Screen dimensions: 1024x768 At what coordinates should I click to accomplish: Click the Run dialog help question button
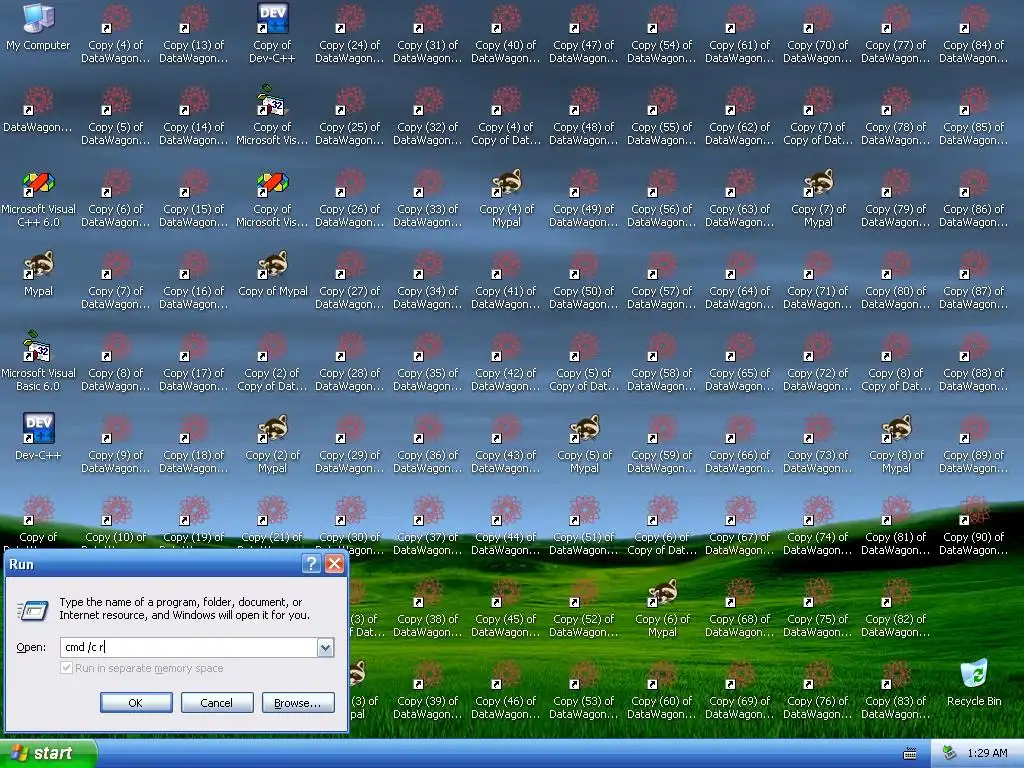(312, 564)
